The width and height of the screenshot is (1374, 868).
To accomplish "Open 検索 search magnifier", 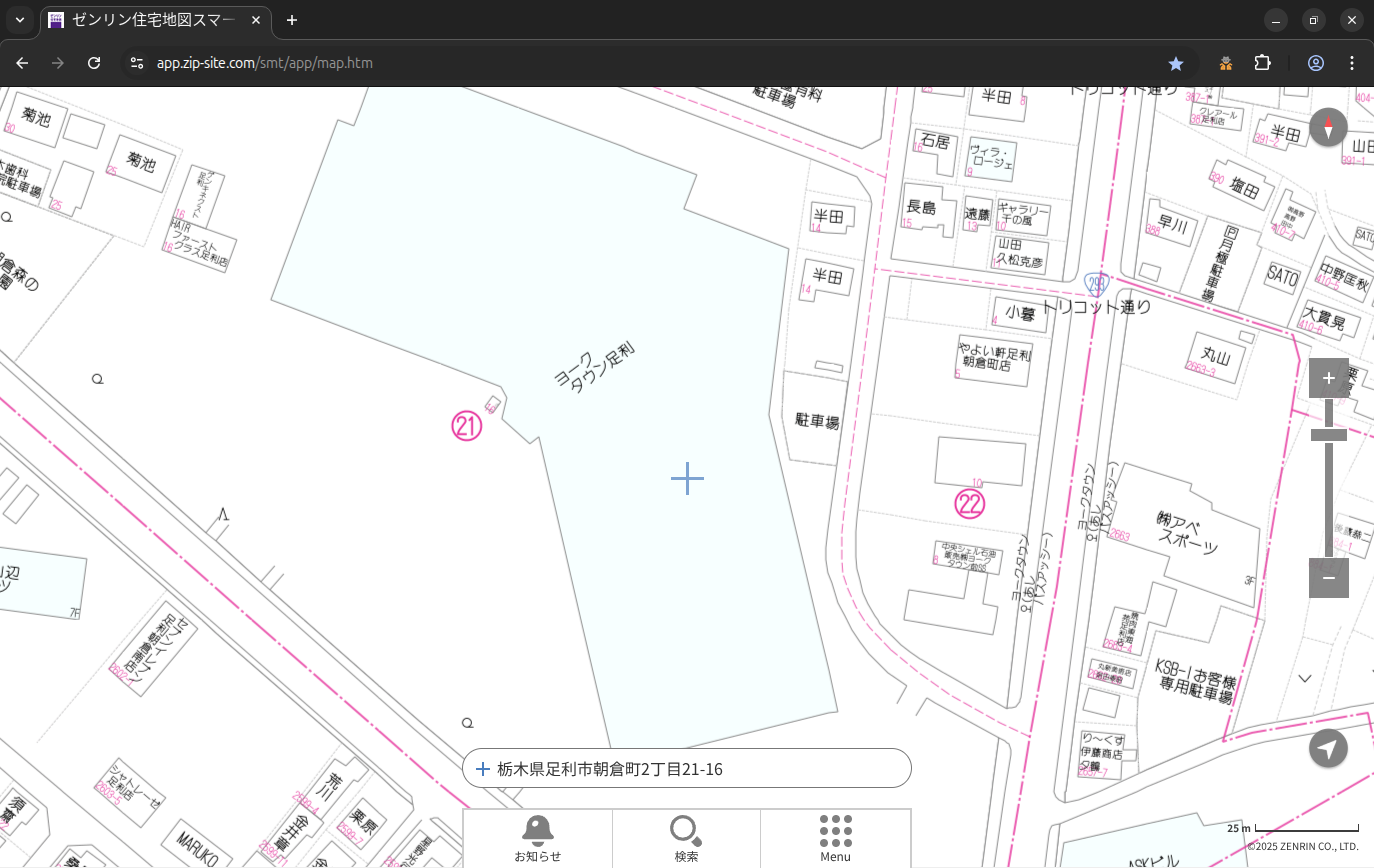I will (686, 838).
